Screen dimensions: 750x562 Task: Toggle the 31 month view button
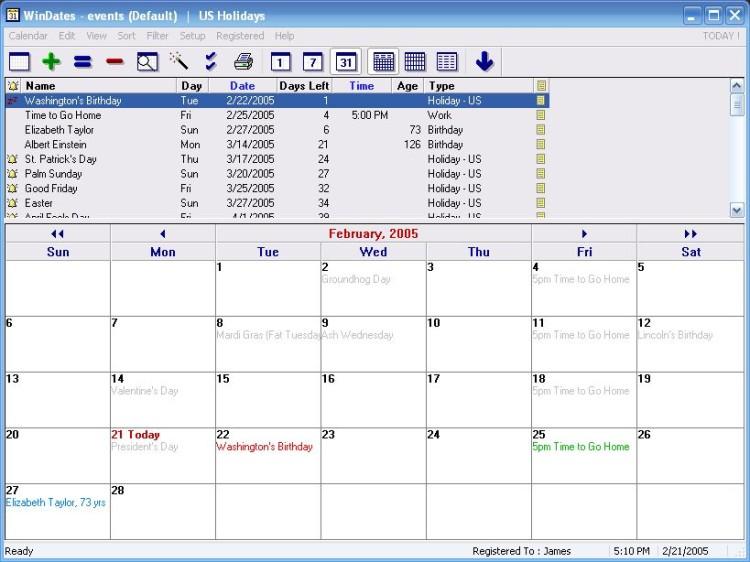346,62
